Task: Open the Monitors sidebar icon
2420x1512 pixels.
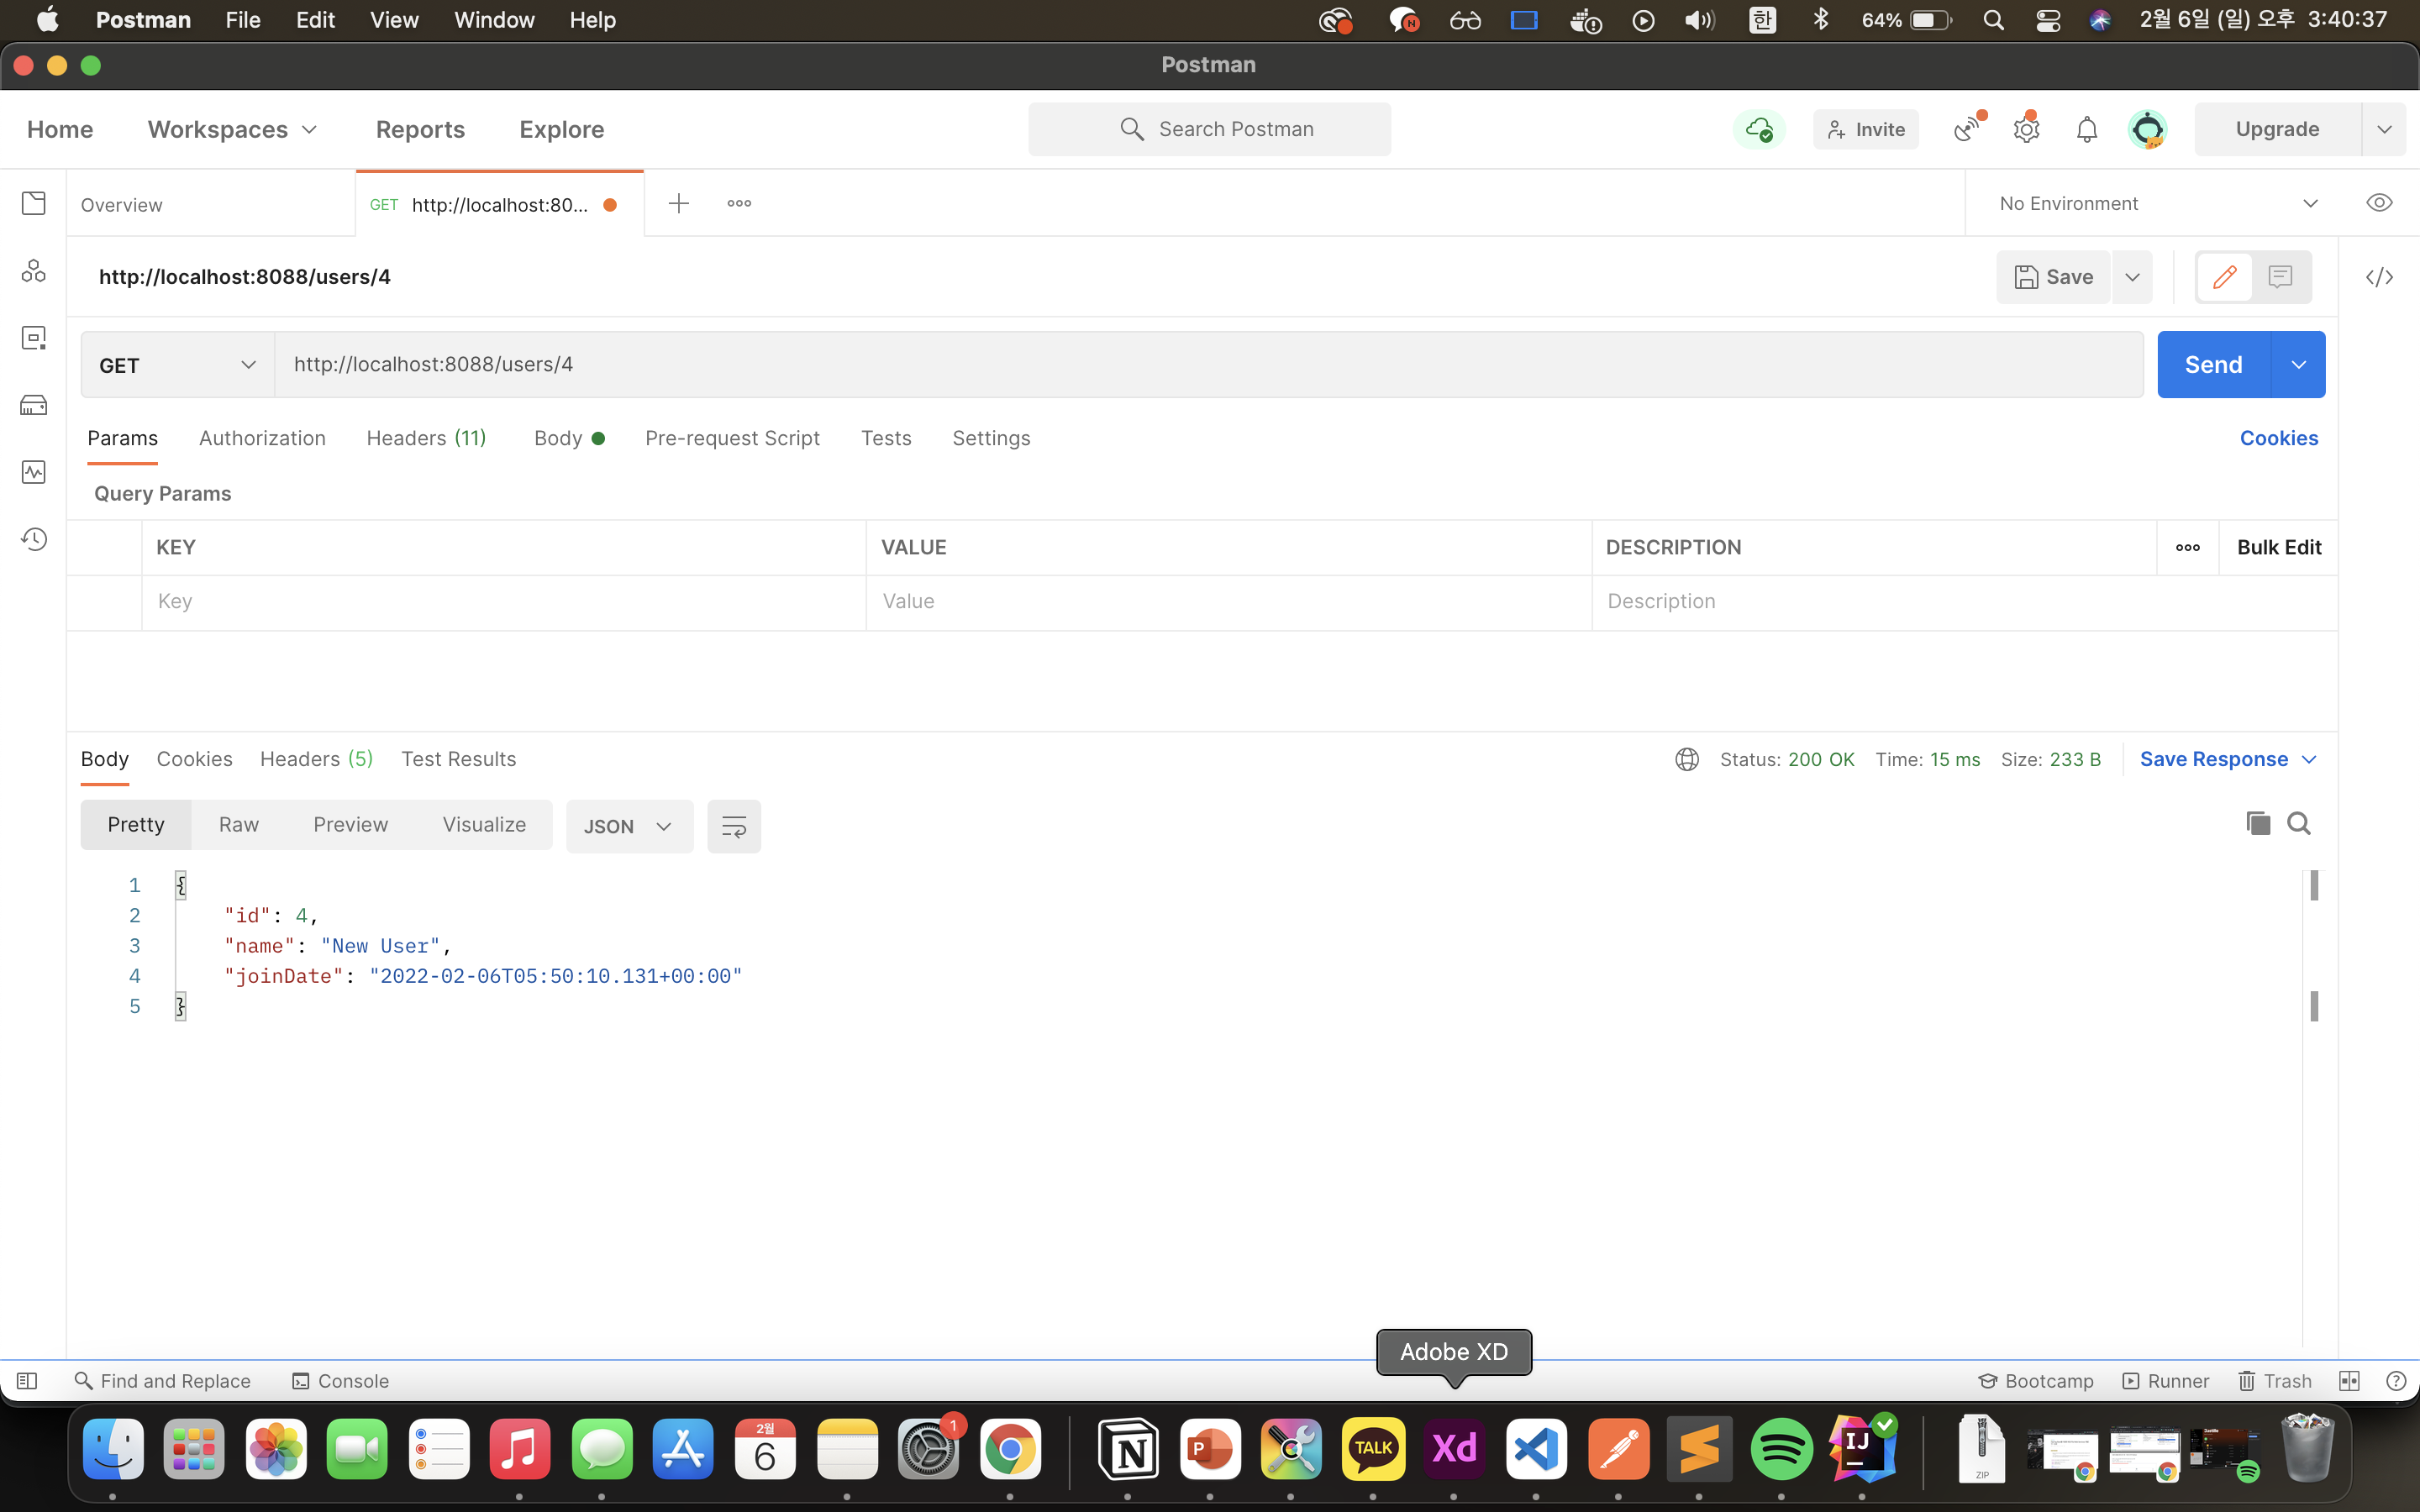Action: tap(34, 472)
